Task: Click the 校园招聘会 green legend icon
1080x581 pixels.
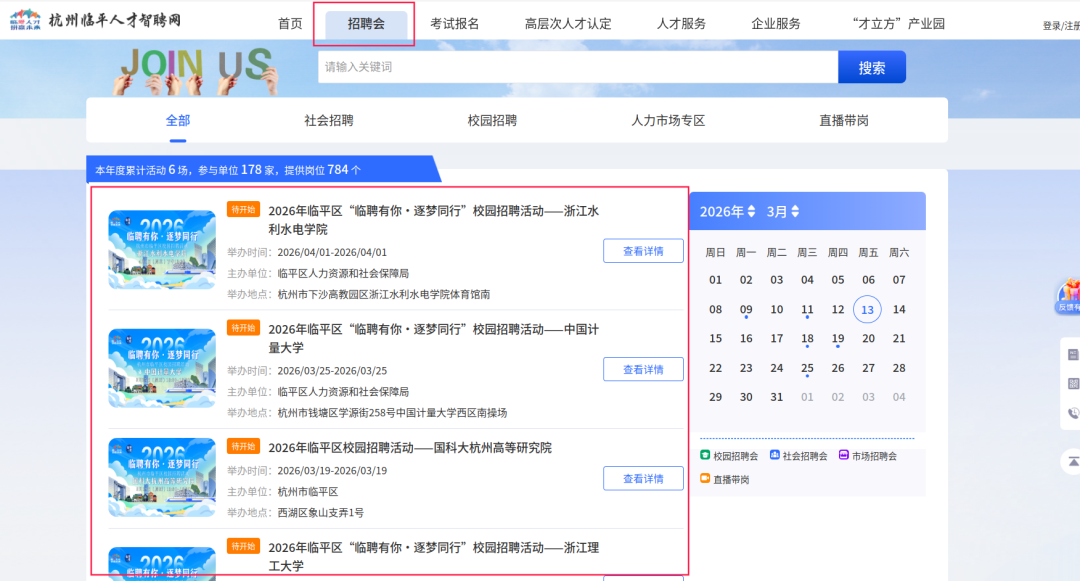Action: pos(705,456)
